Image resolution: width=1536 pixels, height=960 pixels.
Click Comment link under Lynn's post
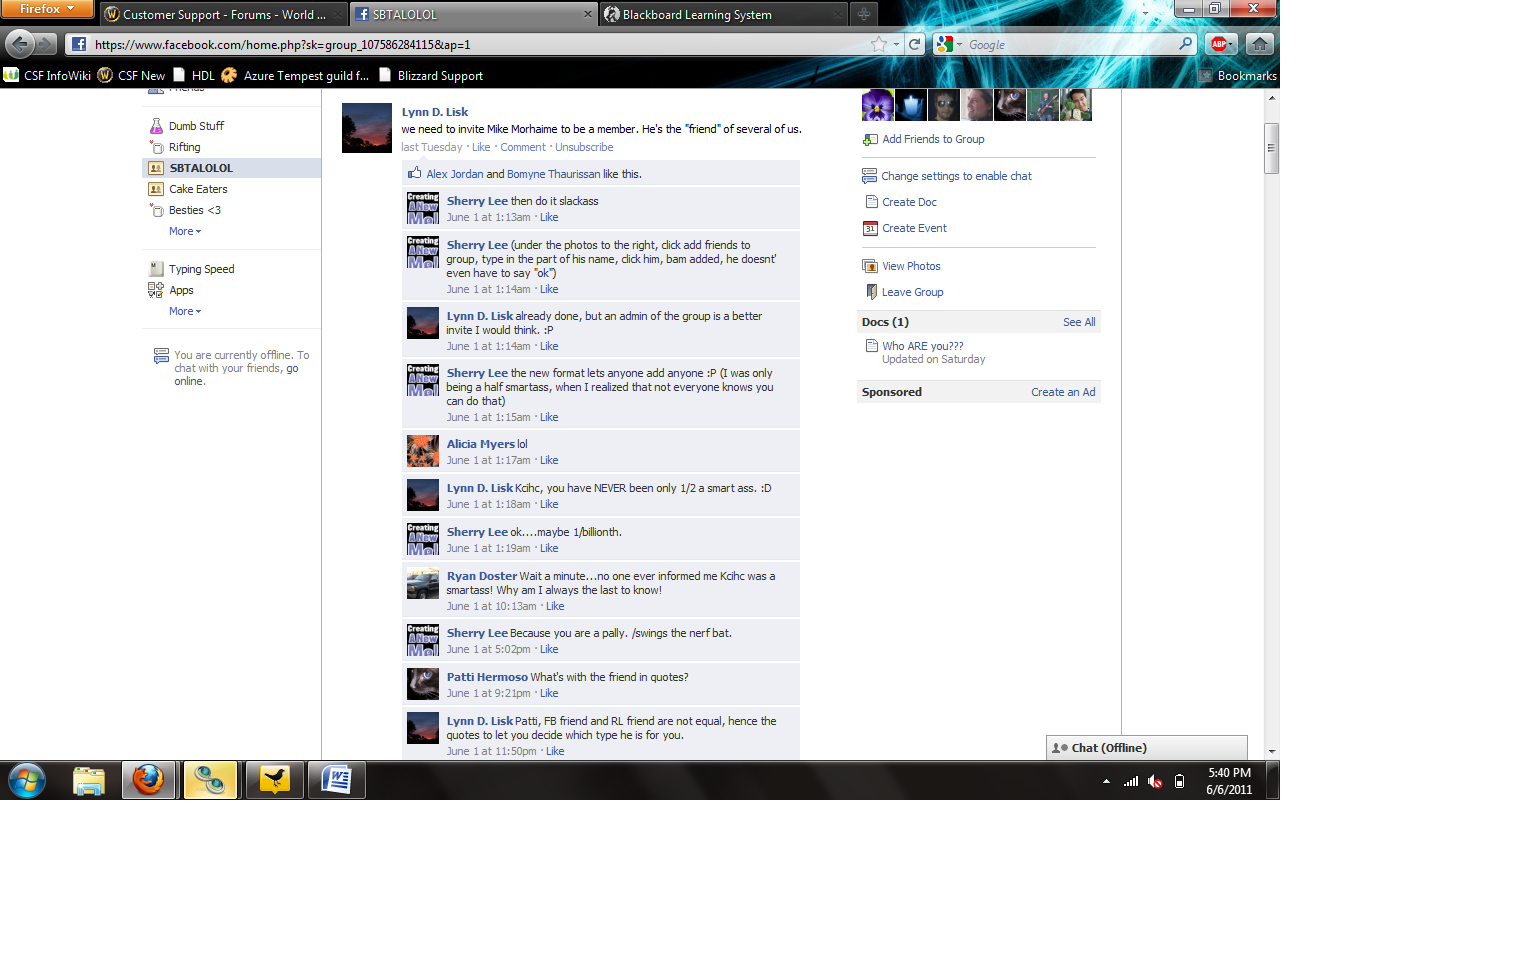point(523,147)
